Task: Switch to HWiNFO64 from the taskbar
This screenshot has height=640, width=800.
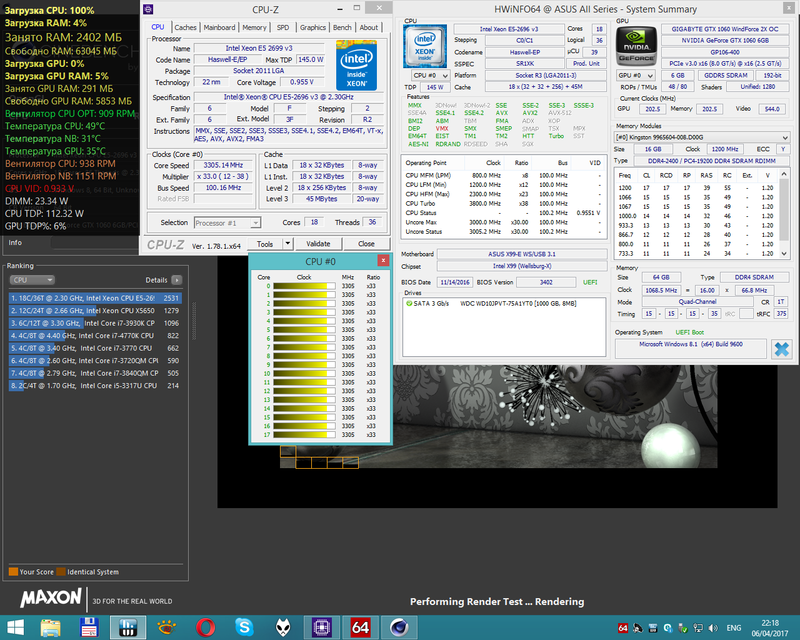Action: point(360,627)
